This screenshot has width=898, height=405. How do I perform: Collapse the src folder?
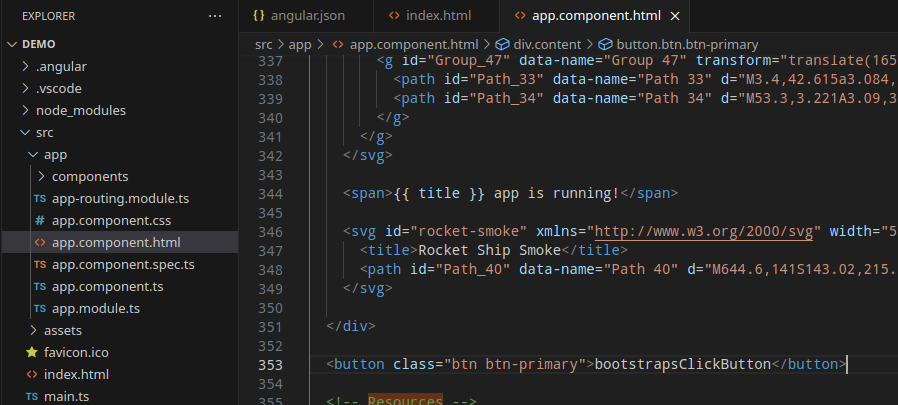(44, 132)
